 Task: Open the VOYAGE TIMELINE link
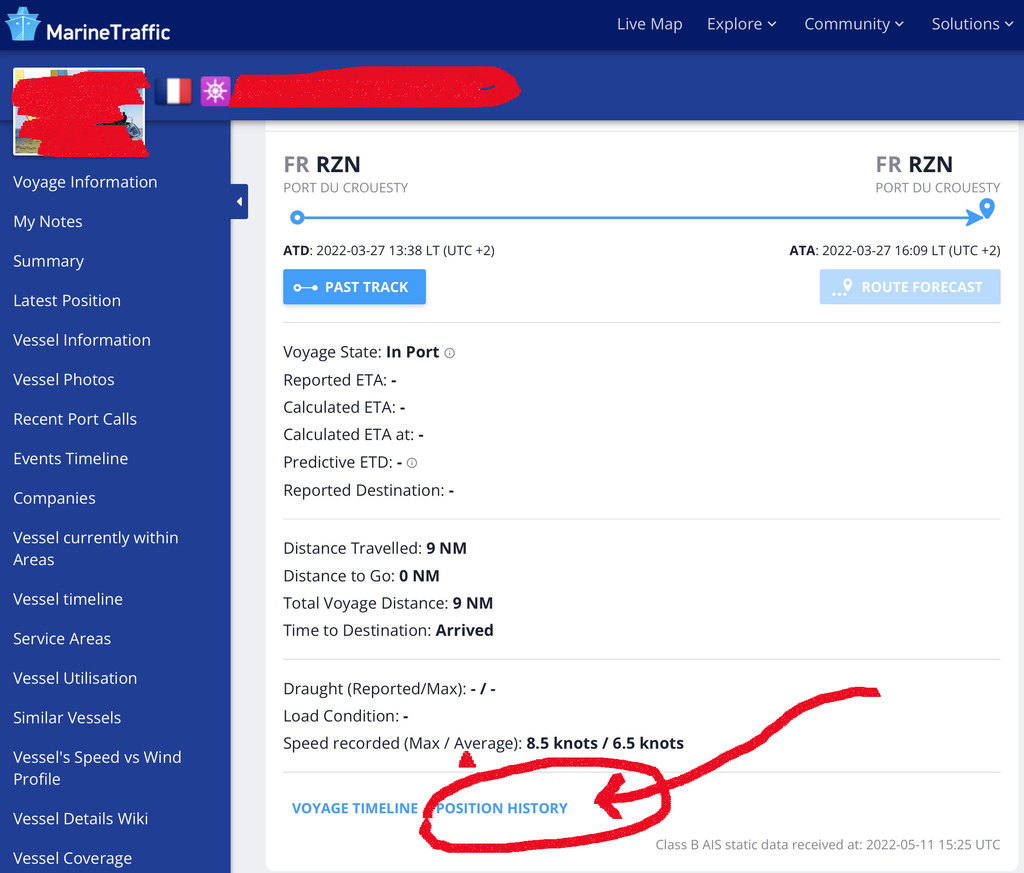[355, 808]
